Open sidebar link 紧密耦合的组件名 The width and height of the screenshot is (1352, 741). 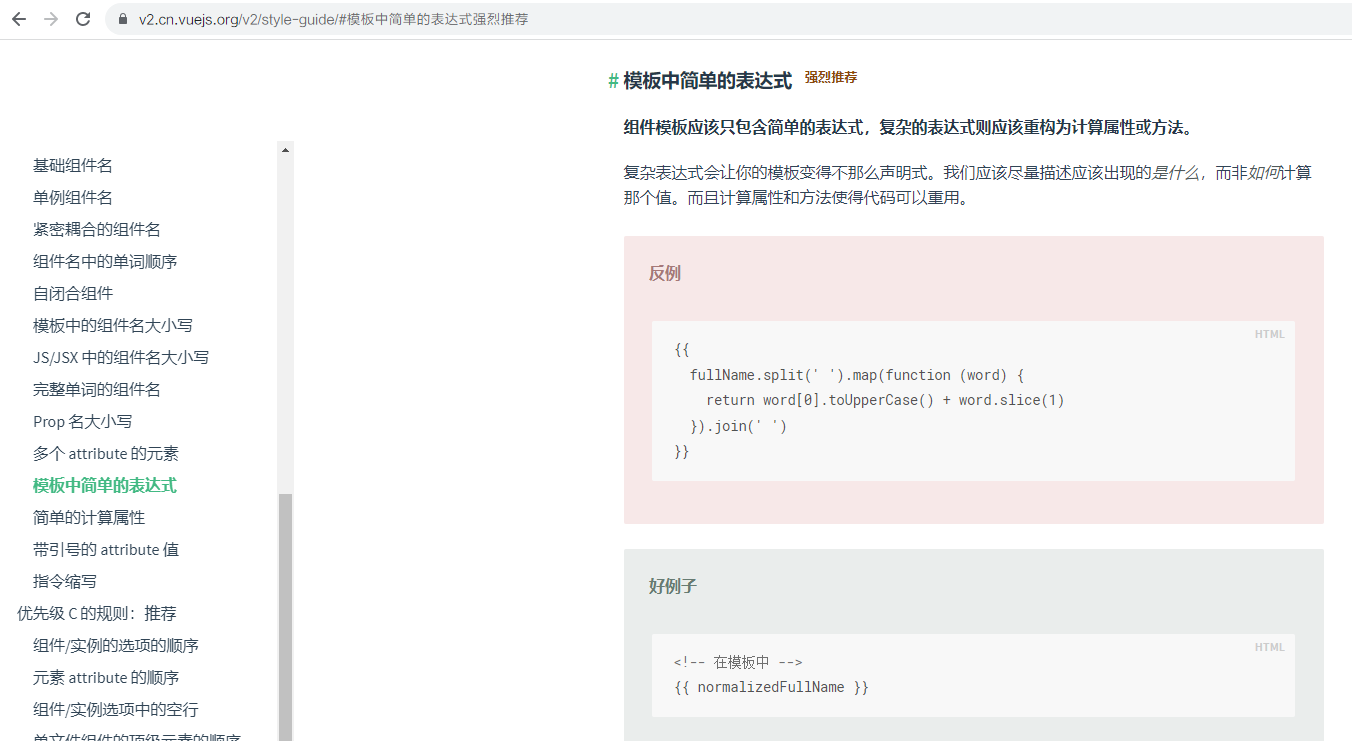pos(97,229)
